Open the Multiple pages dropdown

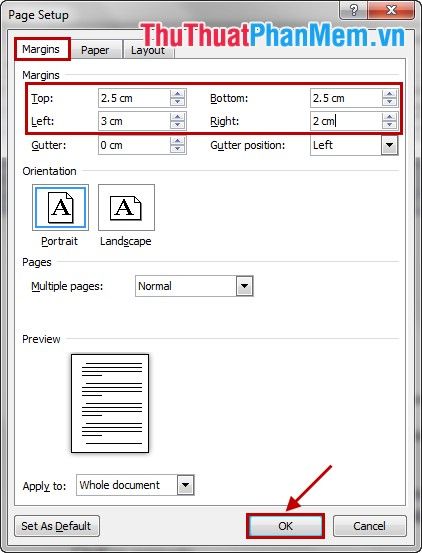click(x=244, y=286)
